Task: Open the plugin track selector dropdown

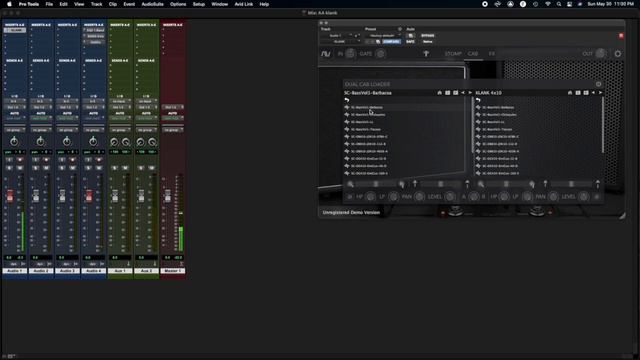Action: [x=338, y=36]
